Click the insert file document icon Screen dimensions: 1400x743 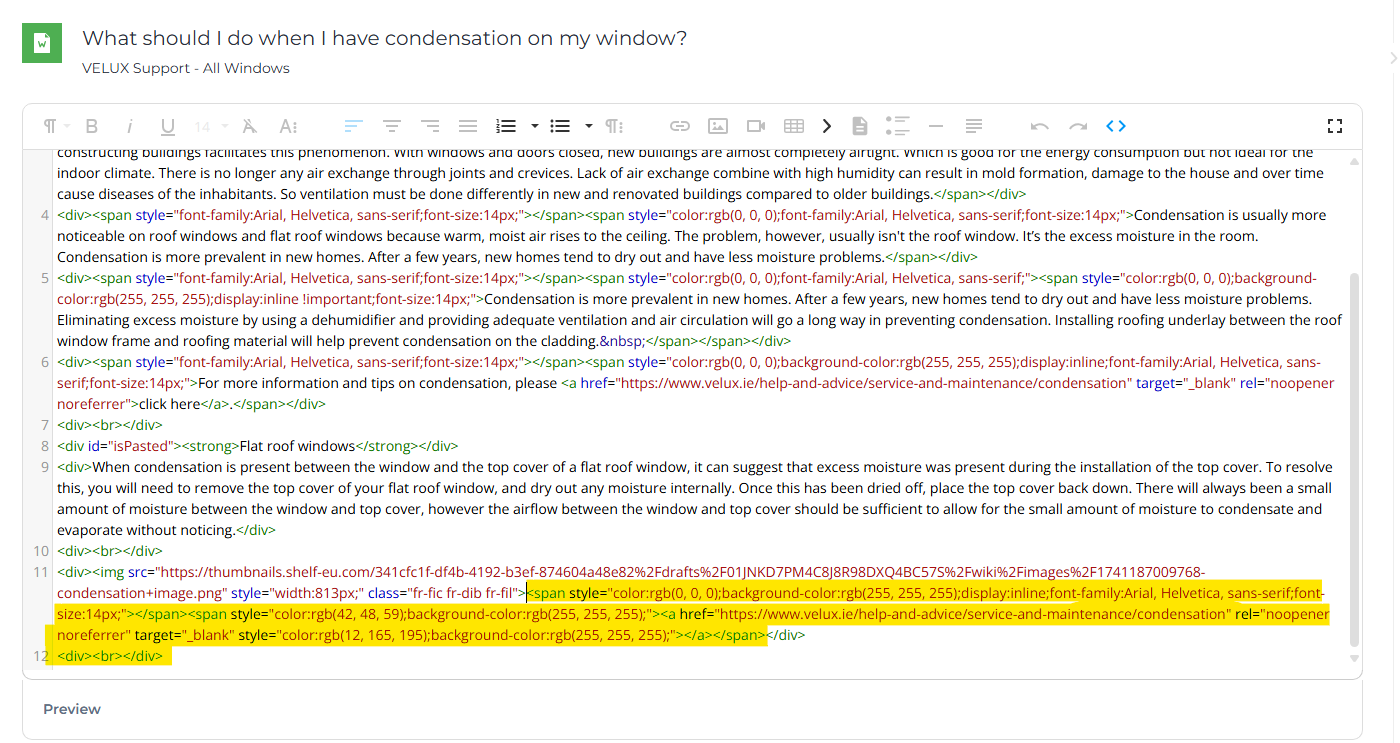[x=859, y=126]
